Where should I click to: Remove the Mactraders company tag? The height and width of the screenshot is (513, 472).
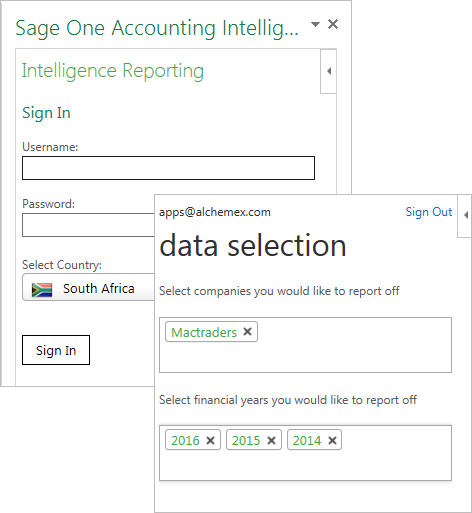tap(247, 332)
